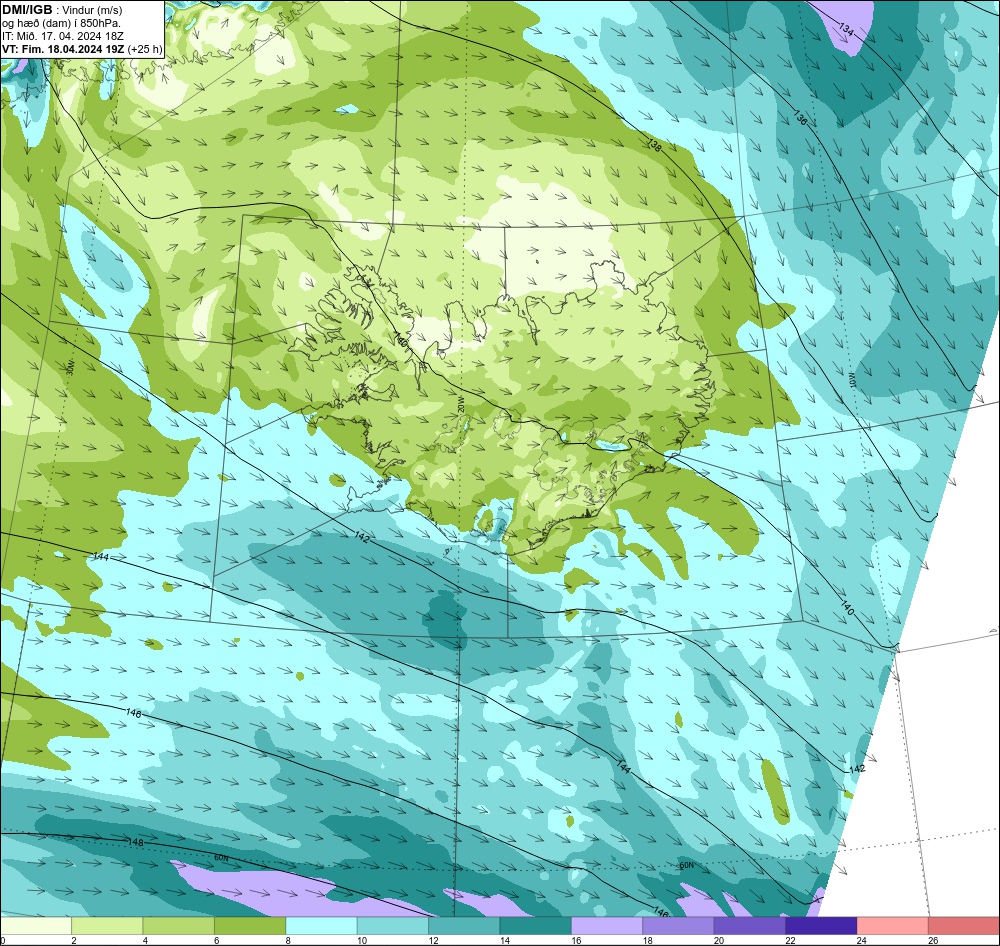The width and height of the screenshot is (1000, 946).
Task: Click the '140' contour label over western Iceland
Action: pos(401,338)
